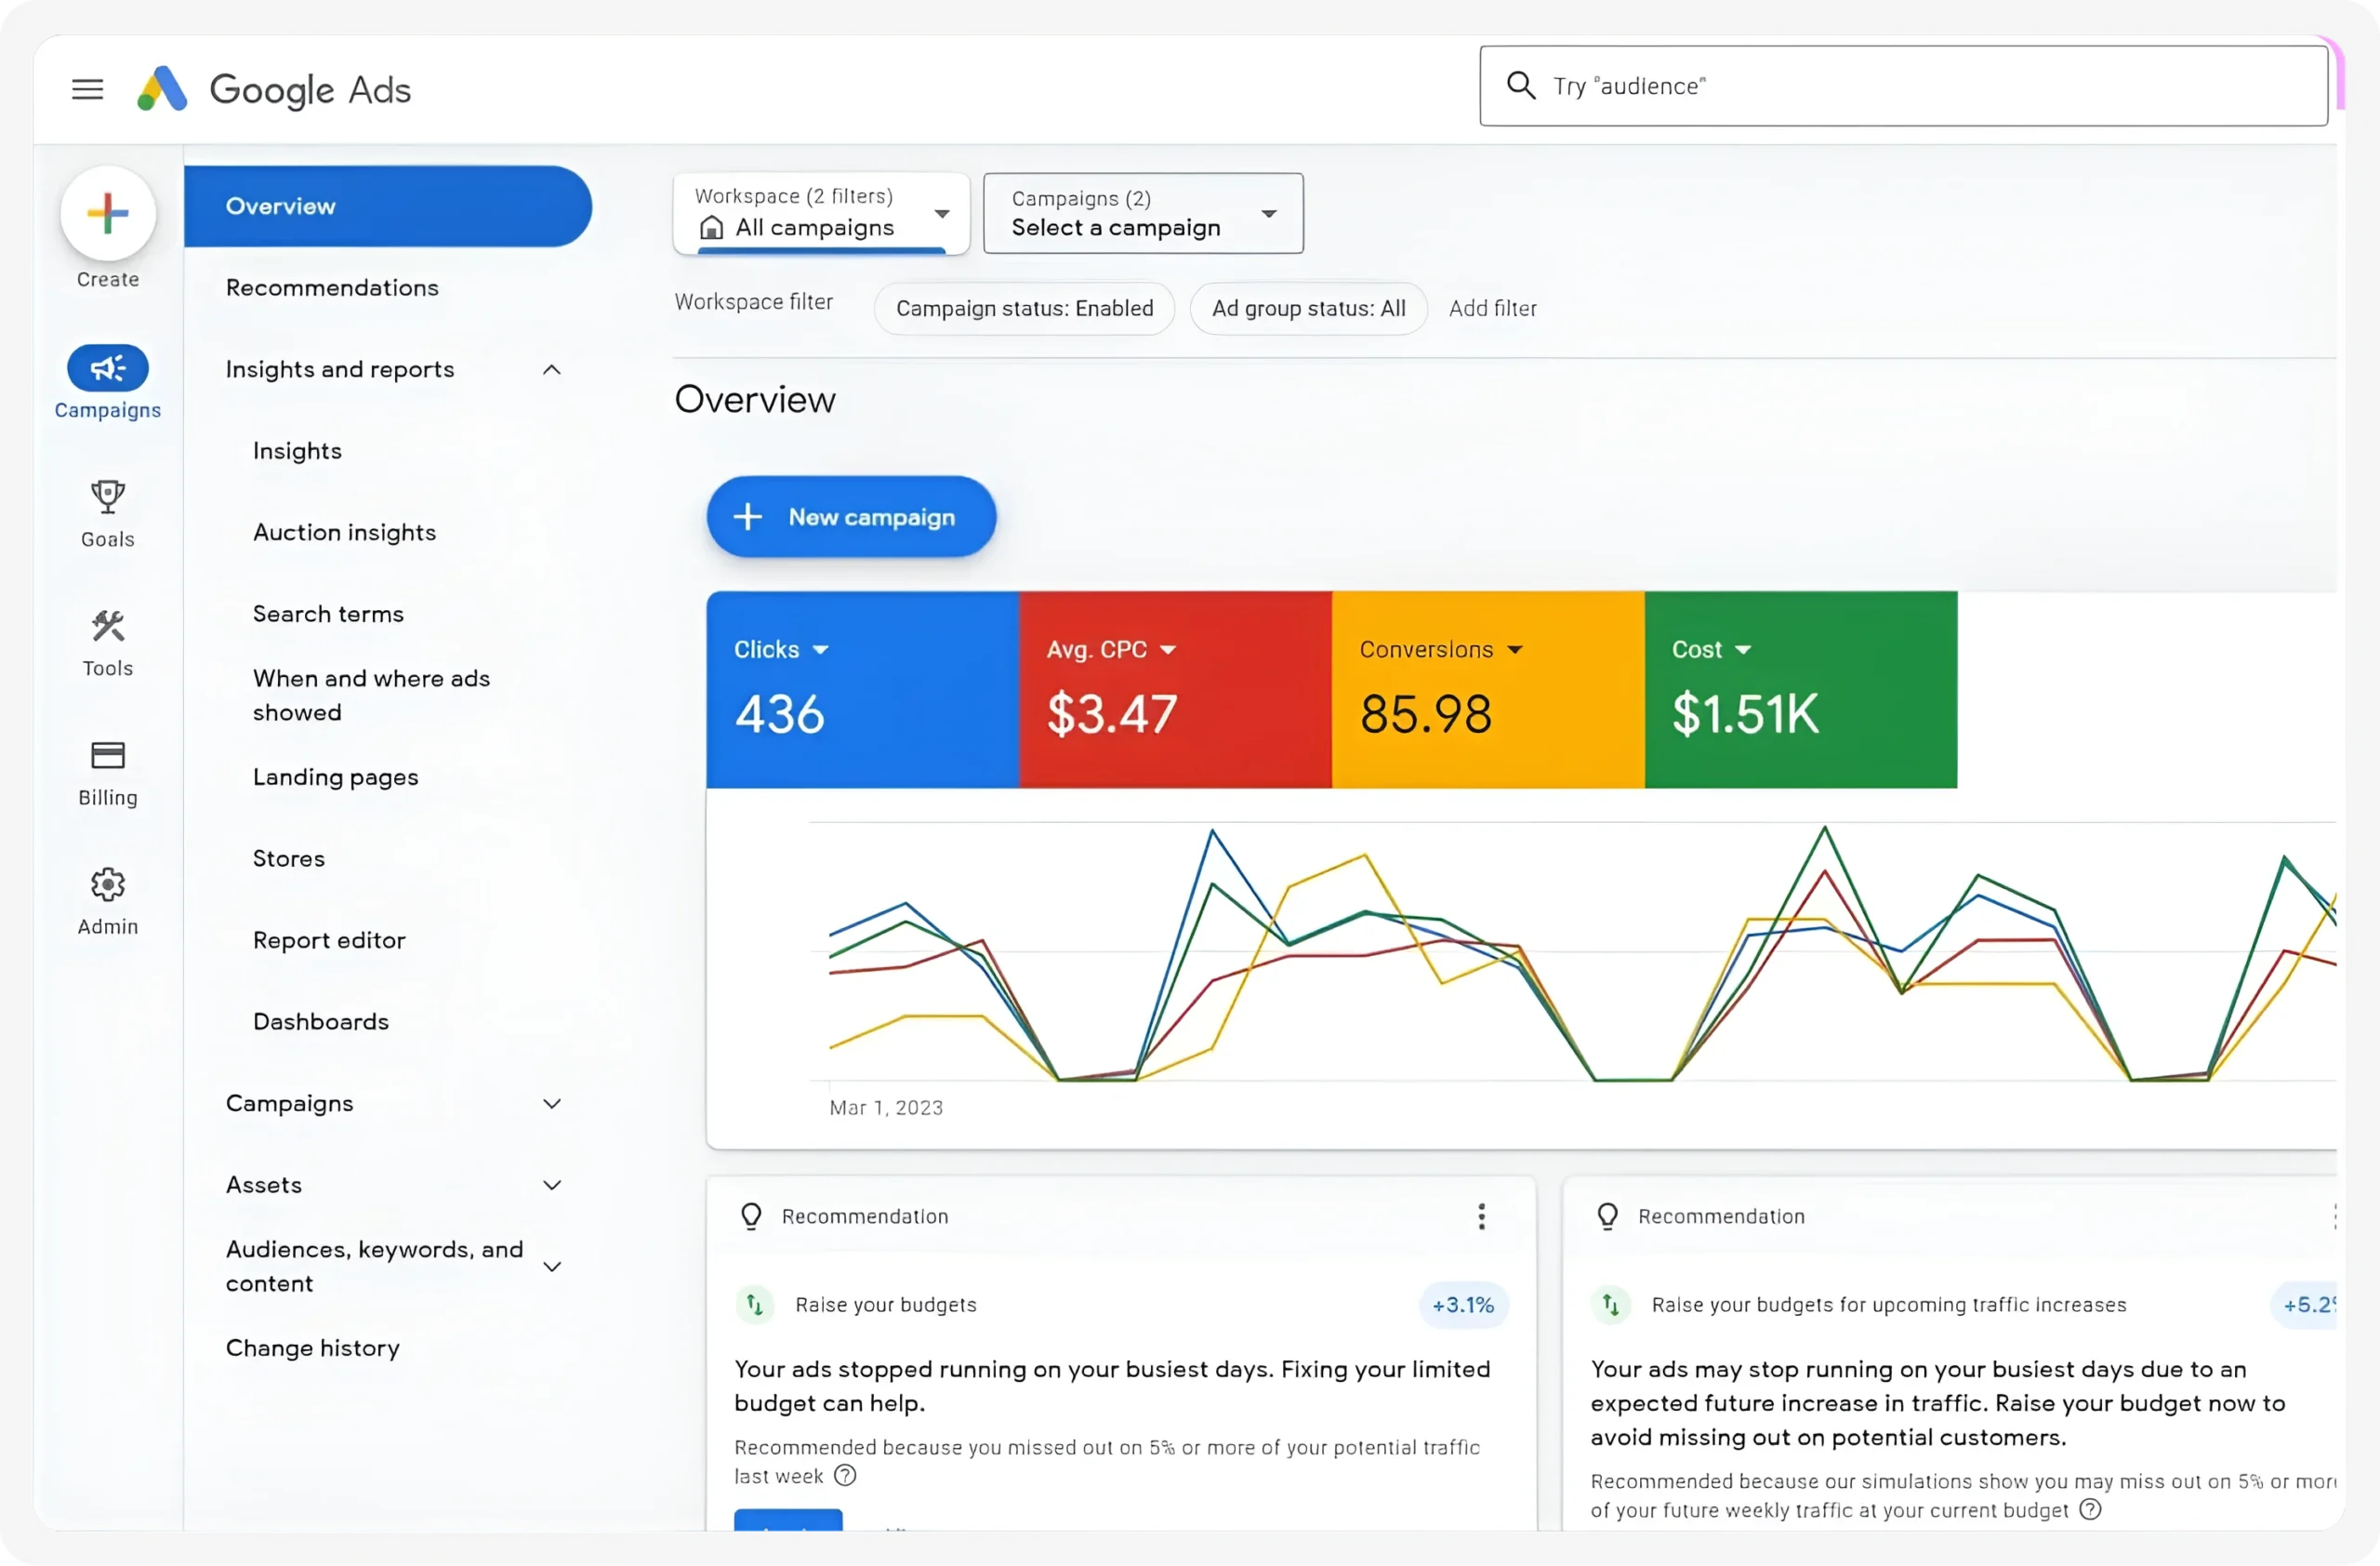The height and width of the screenshot is (1566, 2380).
Task: Open the Workspace All campaigns dropdown
Action: (821, 213)
